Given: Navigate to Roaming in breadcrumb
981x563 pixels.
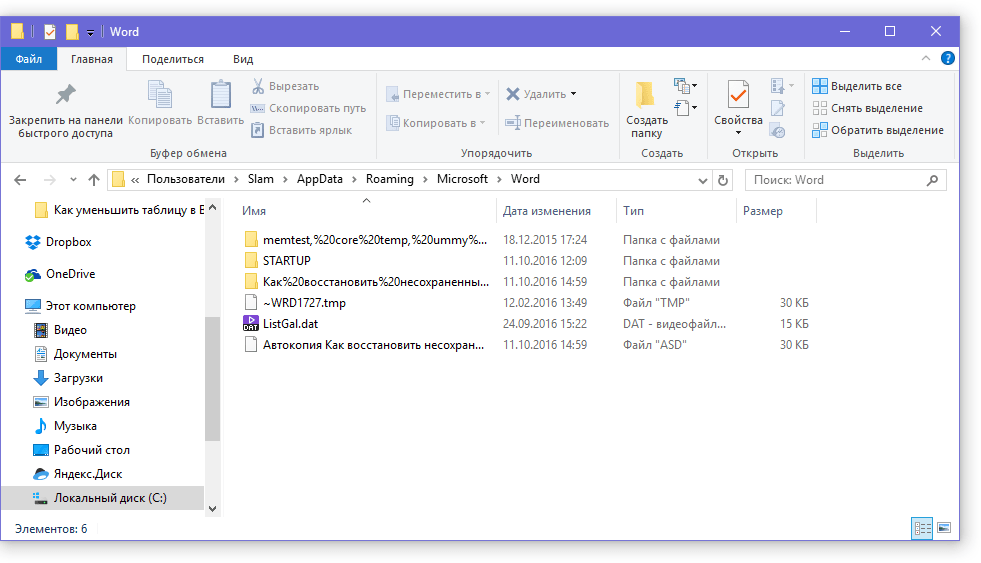Looking at the screenshot, I should click(x=390, y=179).
